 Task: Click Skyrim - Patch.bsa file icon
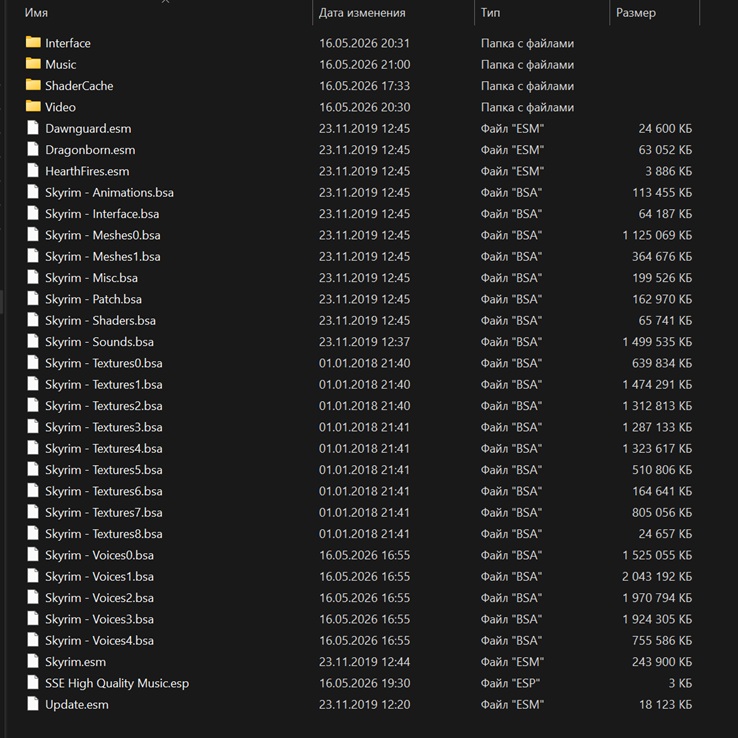(33, 298)
